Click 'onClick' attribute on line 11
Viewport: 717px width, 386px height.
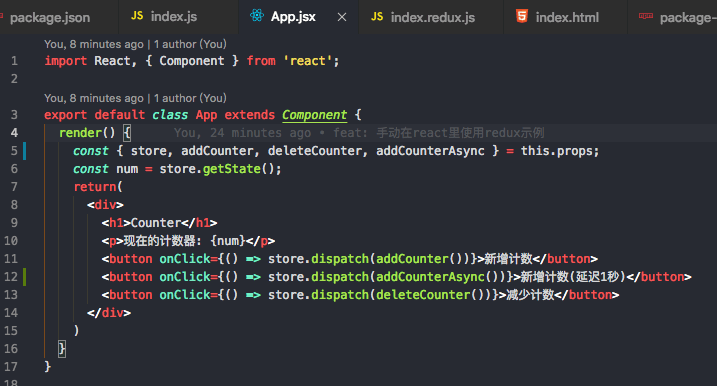click(x=185, y=259)
